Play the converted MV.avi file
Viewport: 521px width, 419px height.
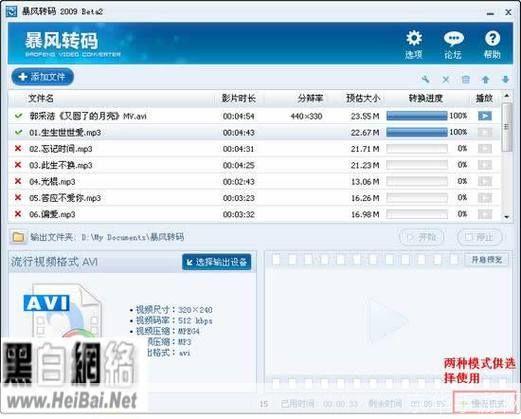[485, 116]
